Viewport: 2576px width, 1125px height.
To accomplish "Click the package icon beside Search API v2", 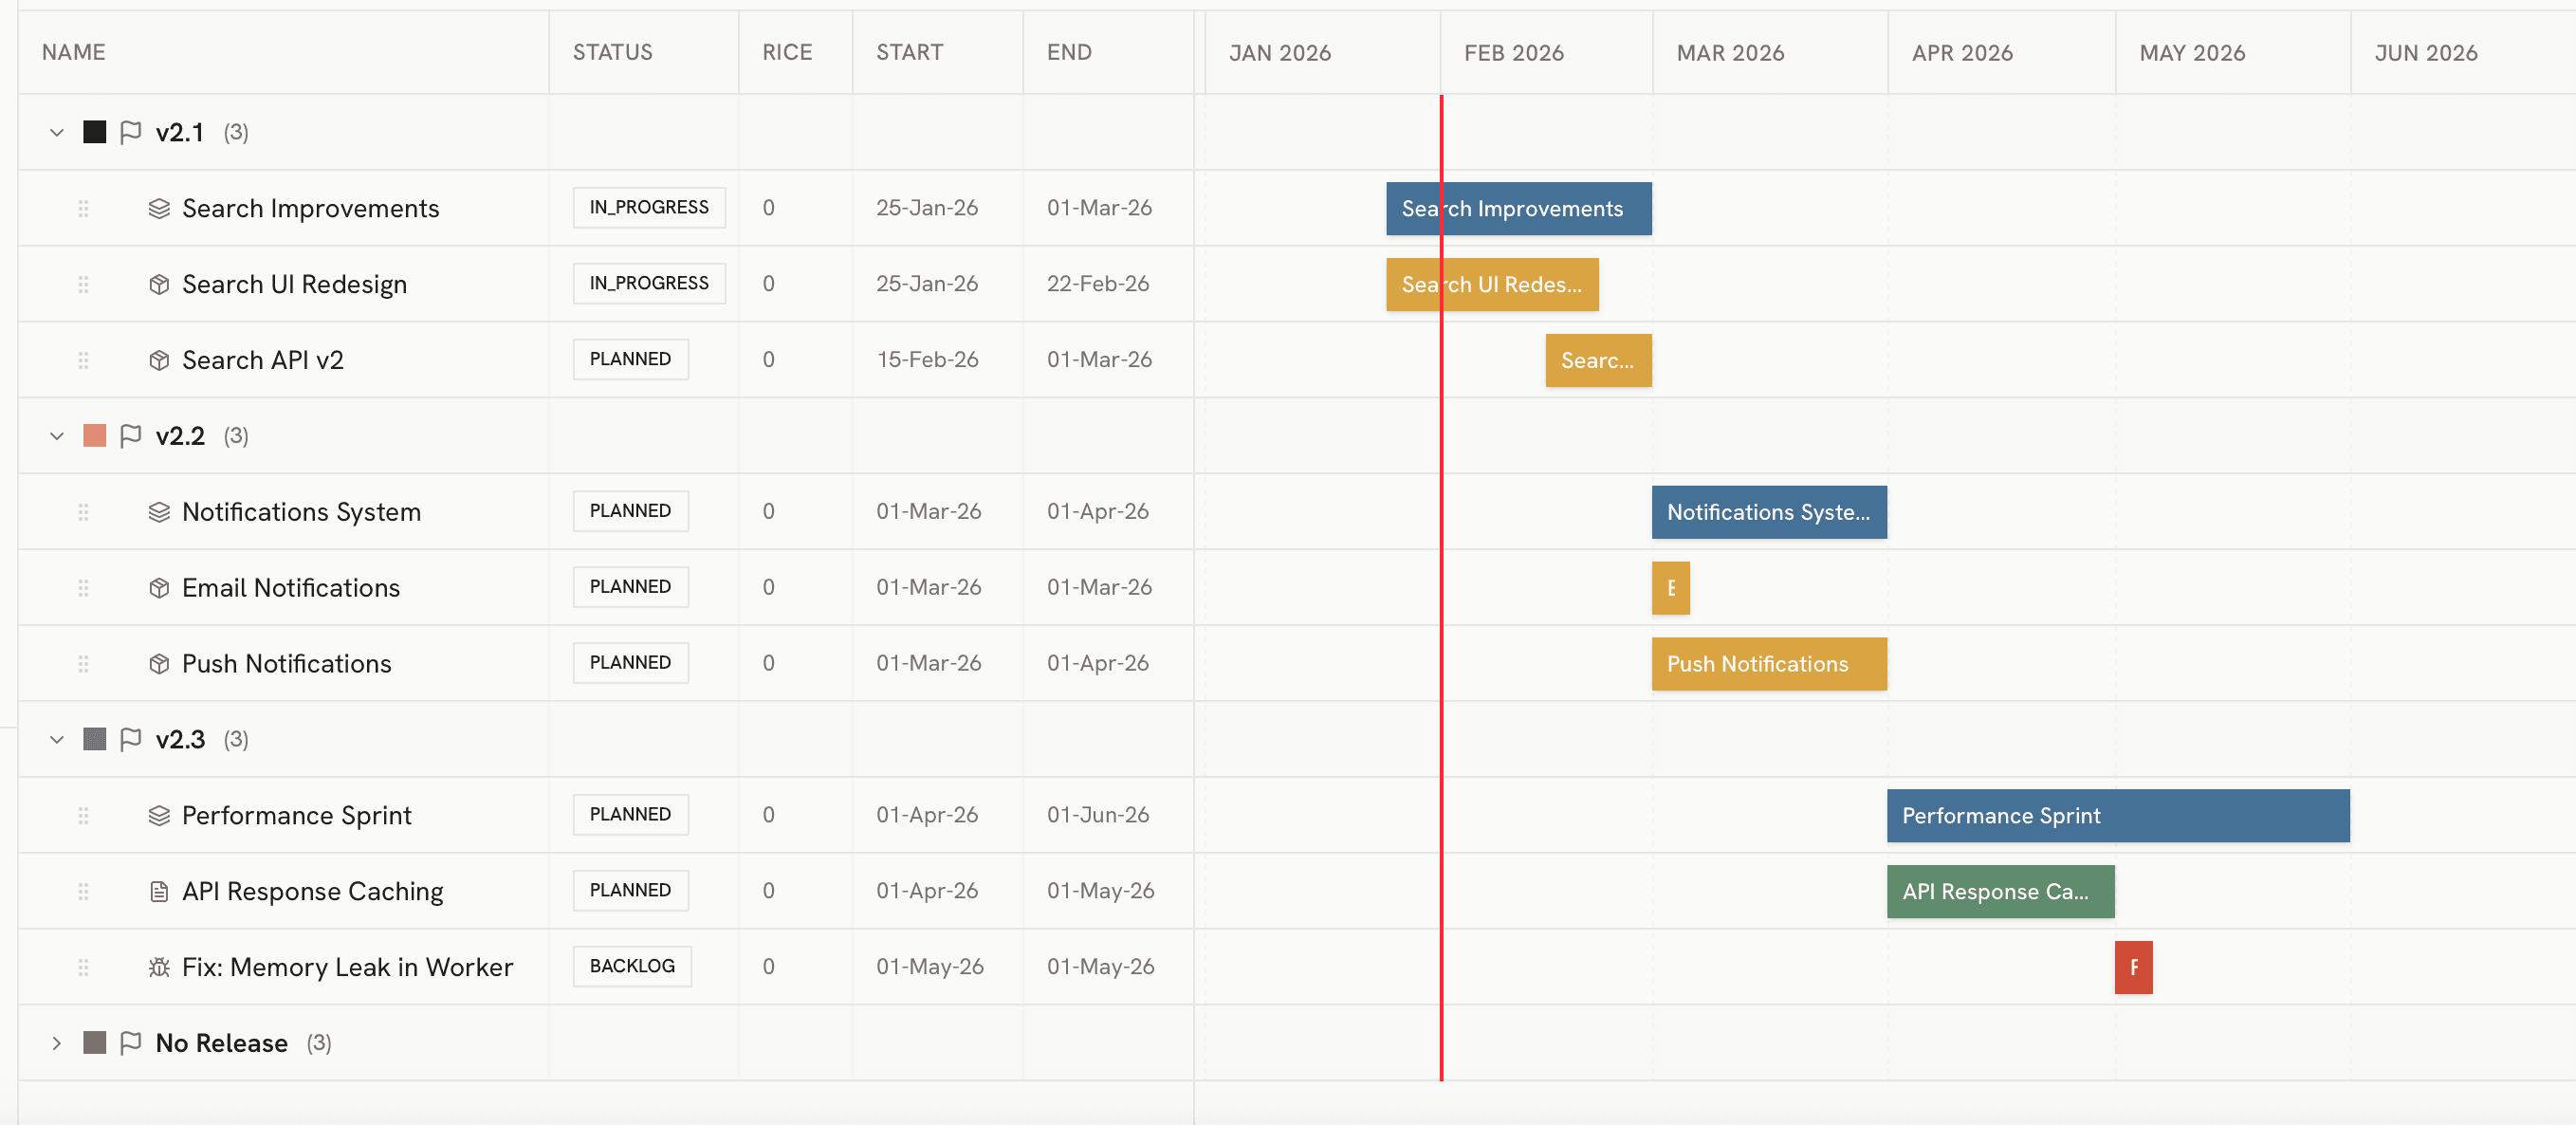I will tap(158, 360).
